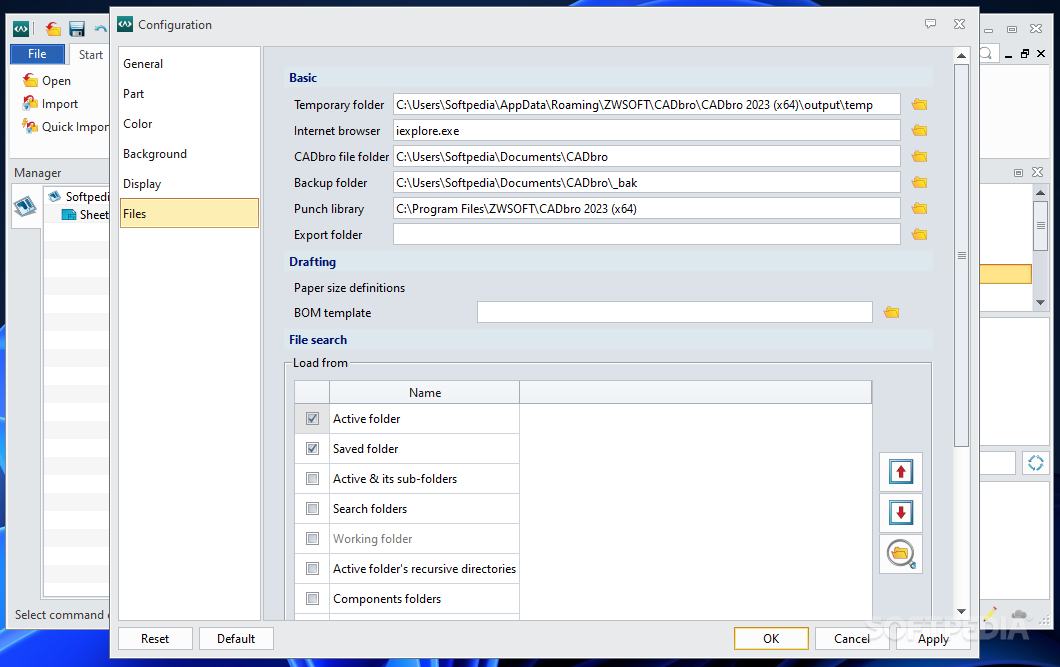This screenshot has width=1060, height=667.
Task: Browse for the BOM template file
Action: [x=891, y=312]
